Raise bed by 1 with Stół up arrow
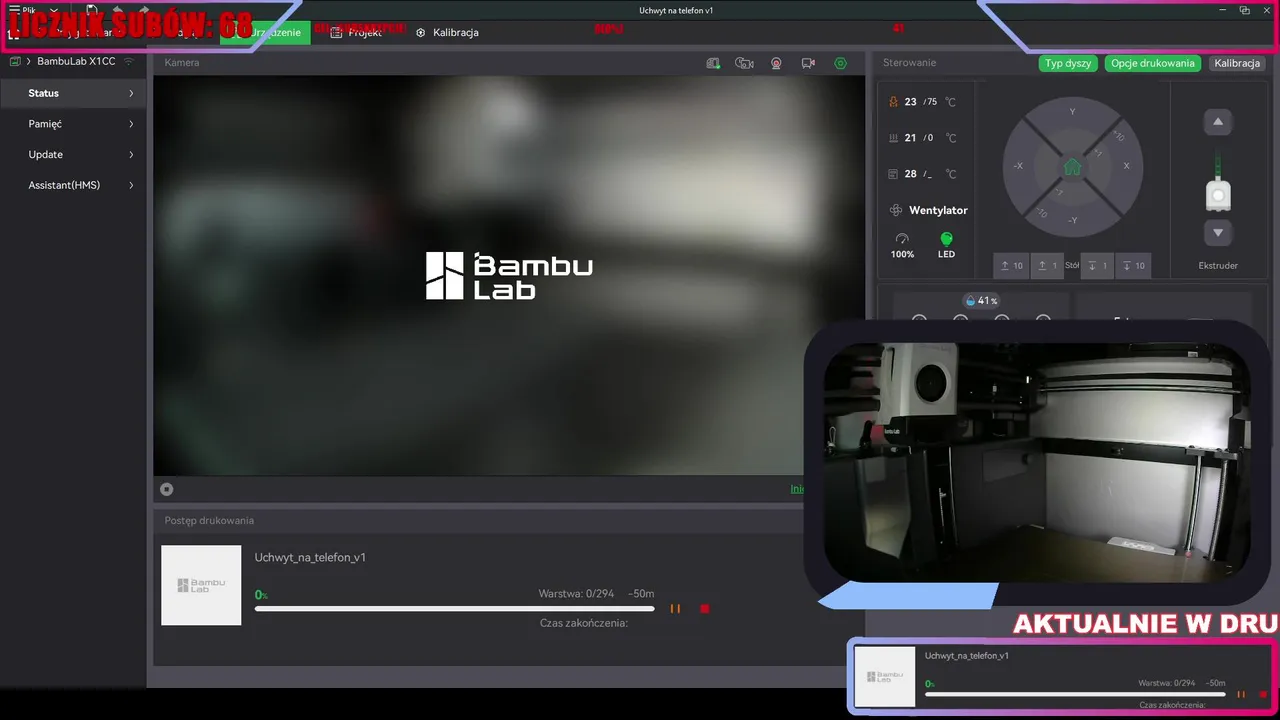Viewport: 1280px width, 720px height. pyautogui.click(x=1047, y=266)
